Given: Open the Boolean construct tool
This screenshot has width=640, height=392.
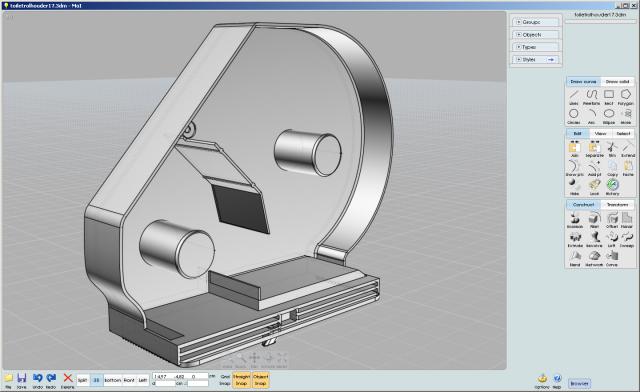Looking at the screenshot, I should pyautogui.click(x=575, y=220).
